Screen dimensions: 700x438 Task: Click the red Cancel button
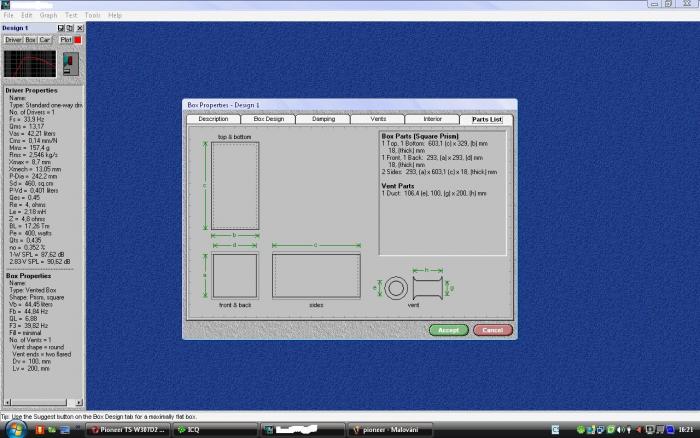point(492,330)
